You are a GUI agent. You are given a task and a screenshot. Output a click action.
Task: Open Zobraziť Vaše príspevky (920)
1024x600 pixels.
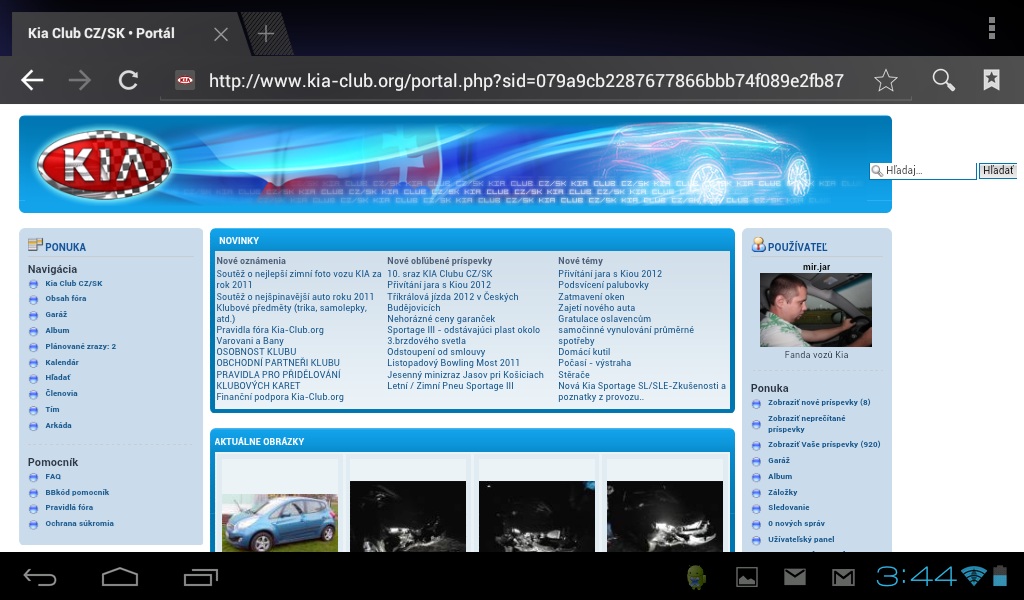click(824, 444)
